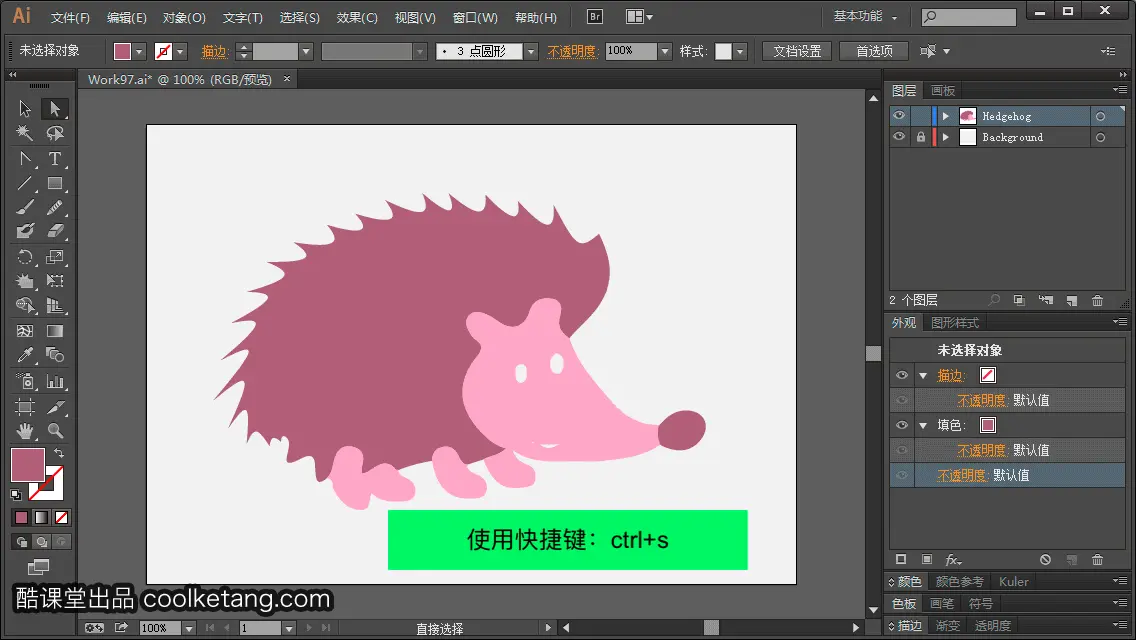The image size is (1136, 640).
Task: Open Adobe Bridge with the Br icon
Action: pos(594,17)
